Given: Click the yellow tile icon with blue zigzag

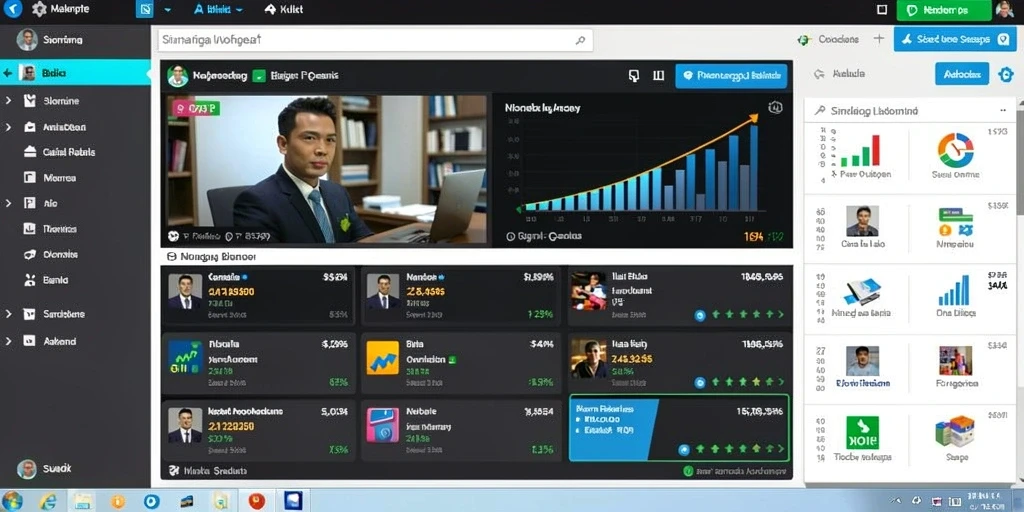Looking at the screenshot, I should point(383,357).
